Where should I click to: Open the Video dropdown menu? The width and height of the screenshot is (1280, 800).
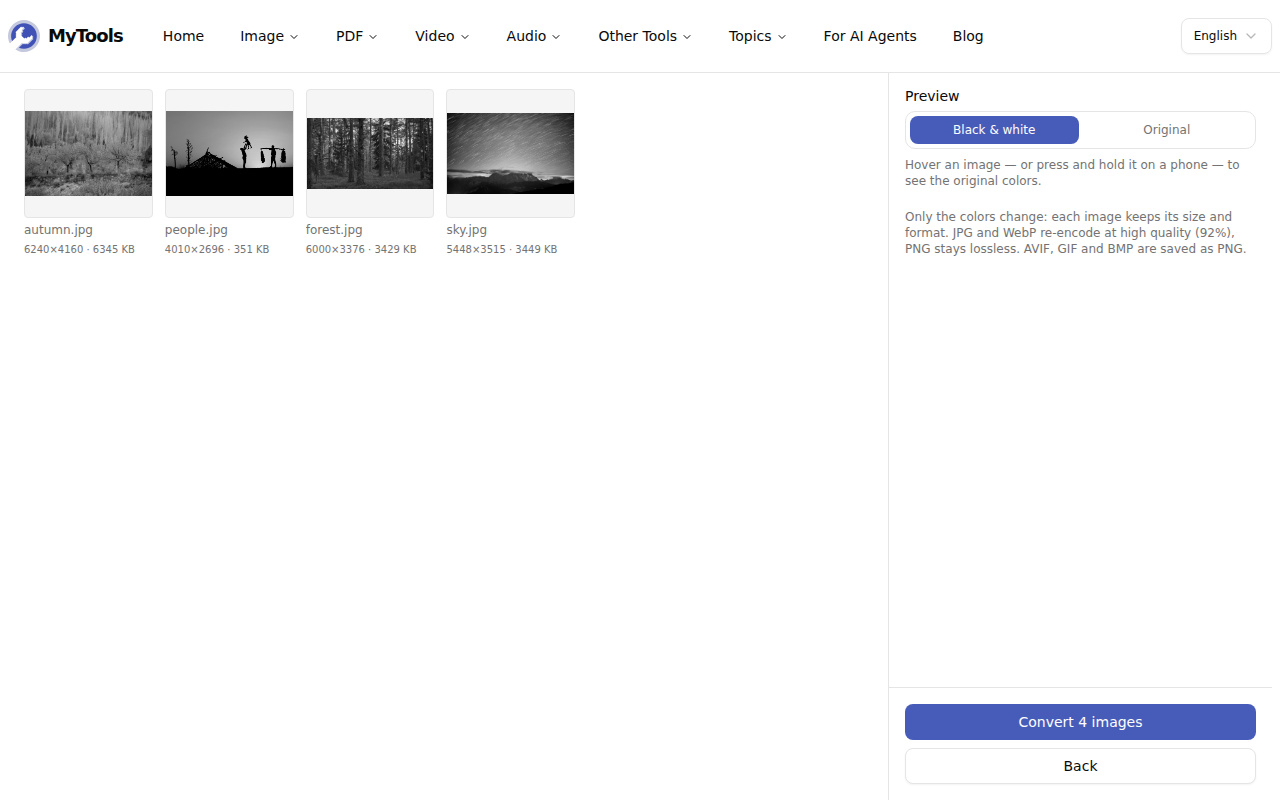(x=442, y=36)
